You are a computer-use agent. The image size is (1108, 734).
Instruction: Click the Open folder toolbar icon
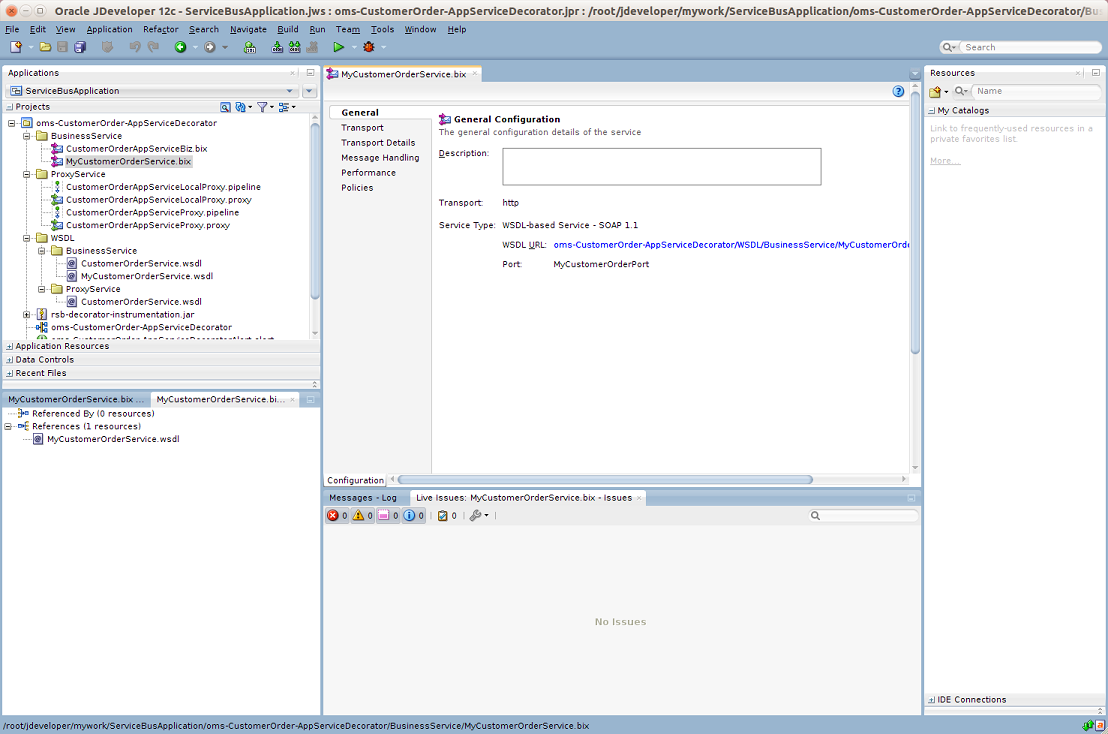45,47
